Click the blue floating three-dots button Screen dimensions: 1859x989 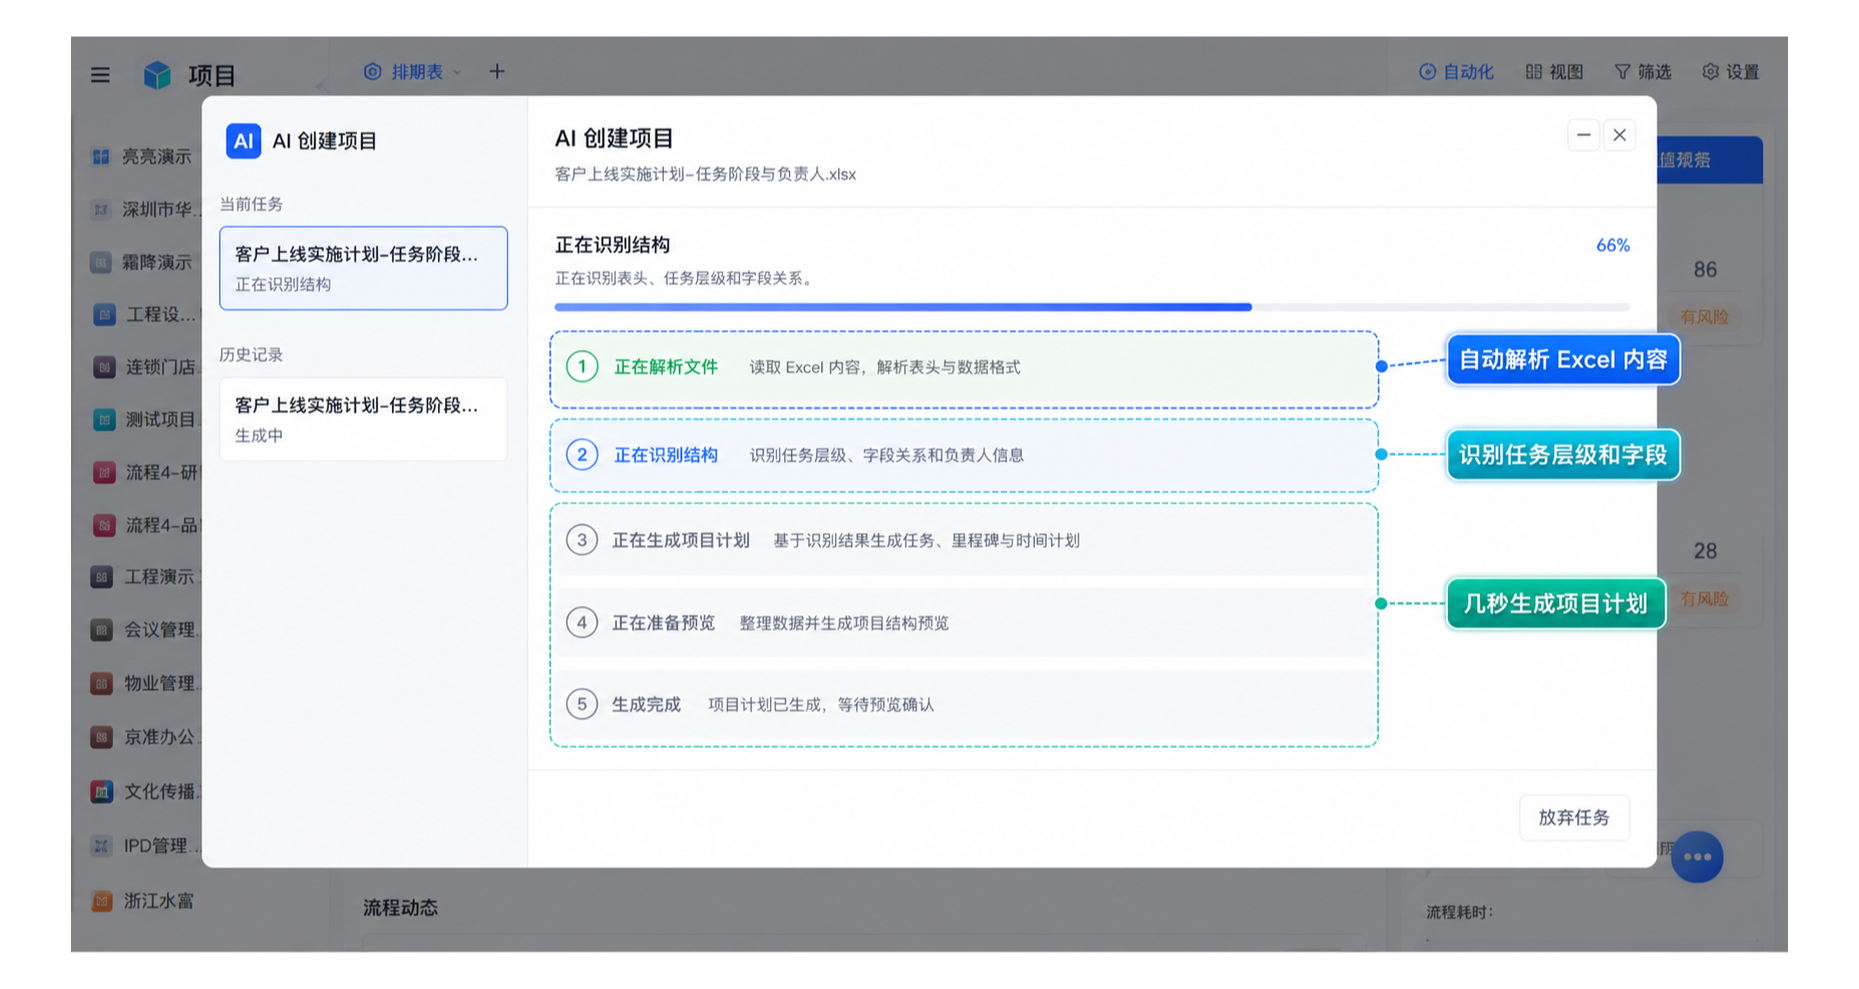1697,857
